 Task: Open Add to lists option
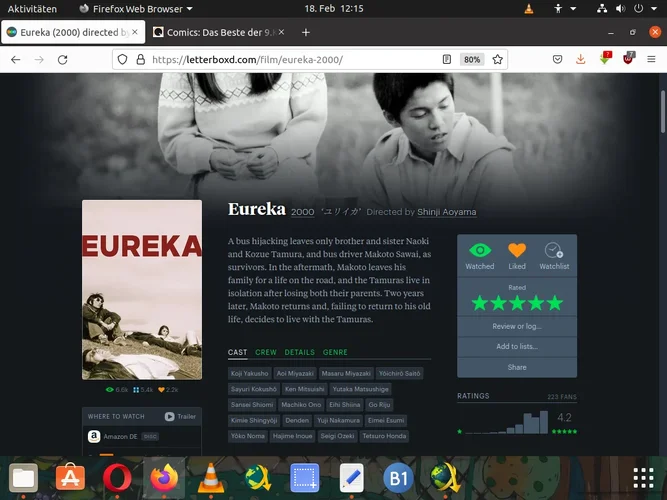click(517, 346)
